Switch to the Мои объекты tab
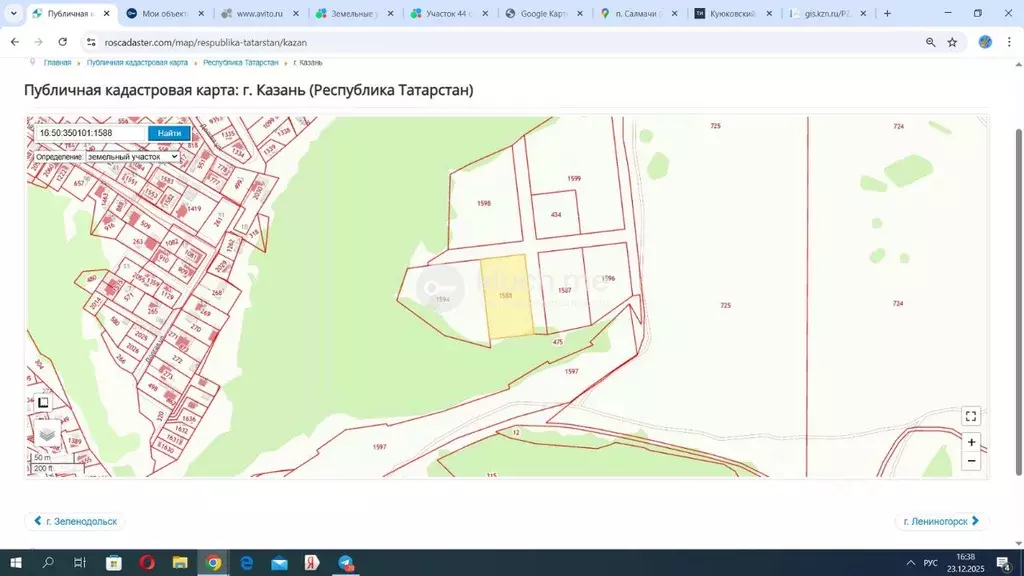The height and width of the screenshot is (576, 1024). pyautogui.click(x=165, y=13)
